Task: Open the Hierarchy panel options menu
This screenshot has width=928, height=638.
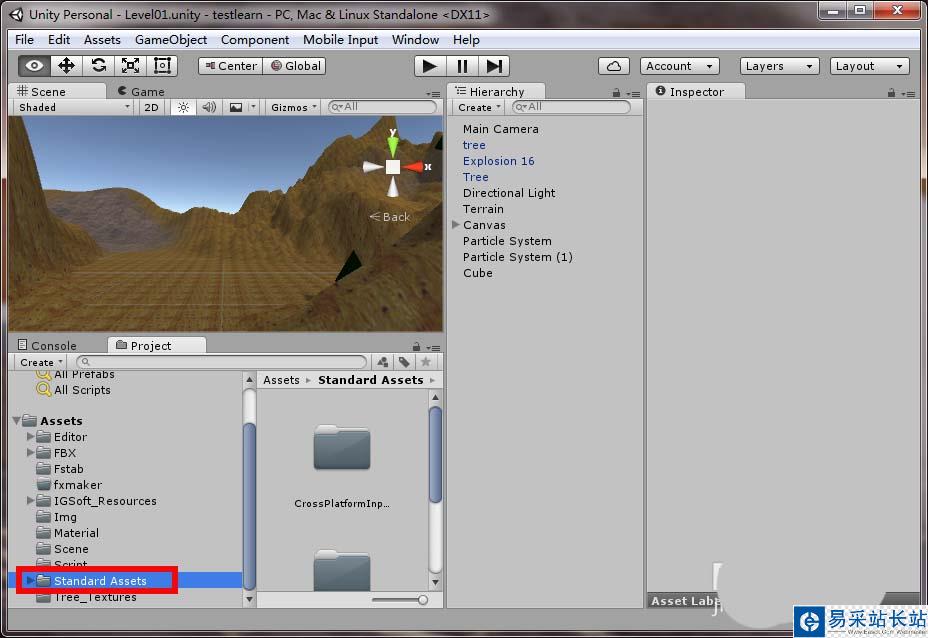Action: coord(634,94)
